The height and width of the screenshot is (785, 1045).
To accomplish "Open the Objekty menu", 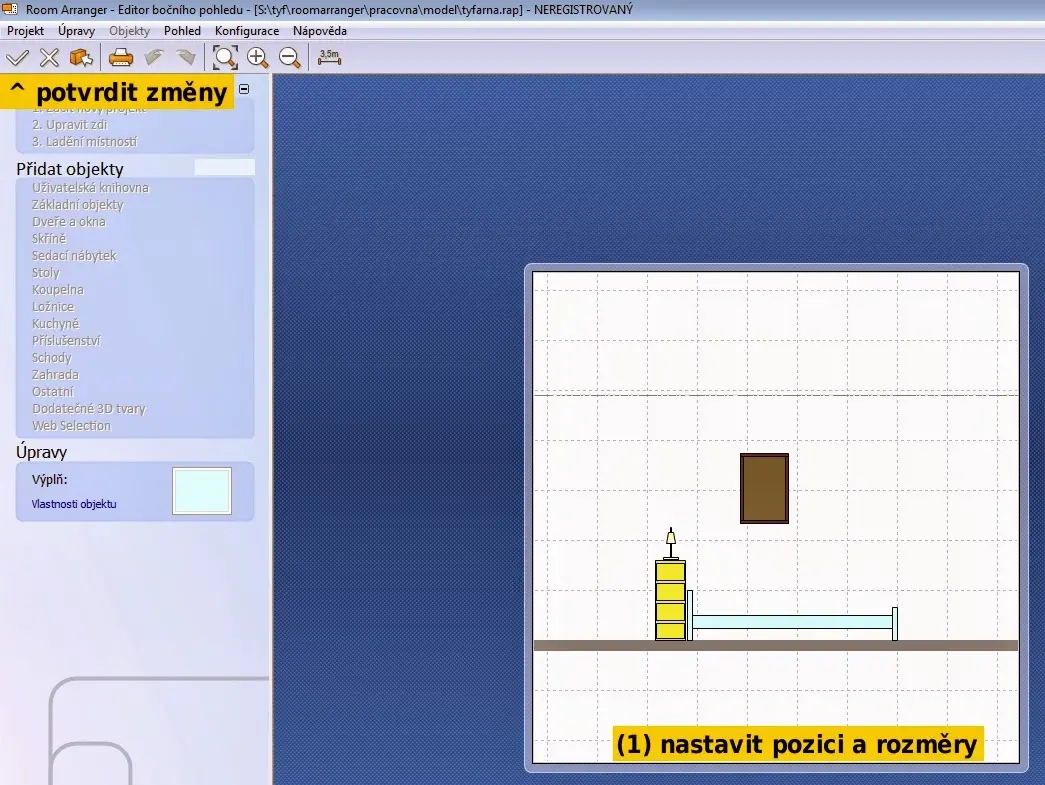I will pyautogui.click(x=129, y=31).
